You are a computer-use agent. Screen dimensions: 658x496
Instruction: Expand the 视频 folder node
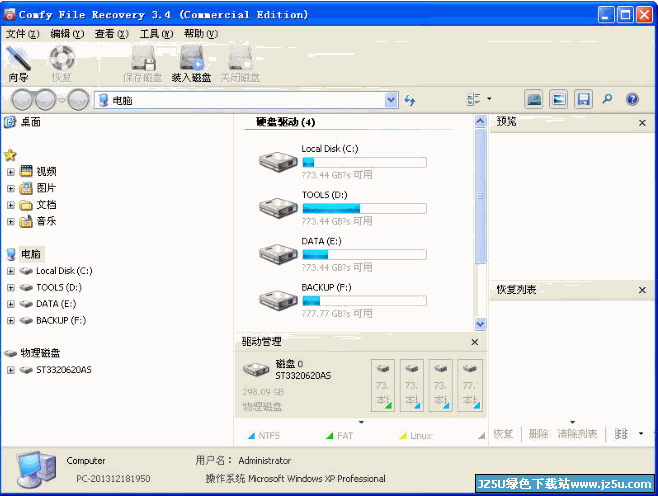click(x=11, y=172)
